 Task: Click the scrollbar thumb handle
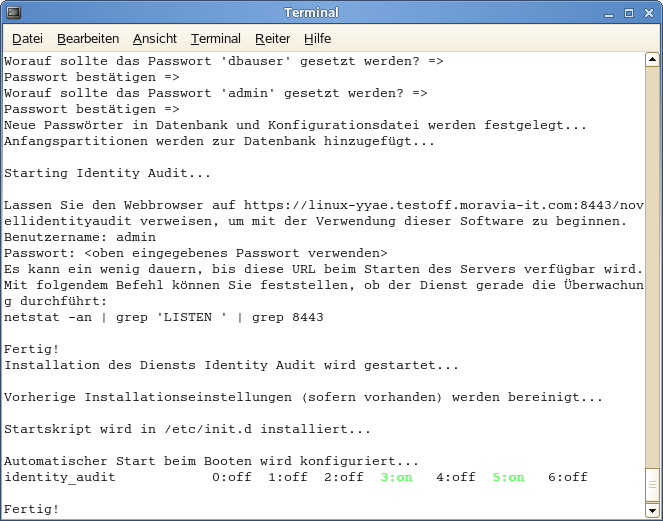pyautogui.click(x=652, y=485)
